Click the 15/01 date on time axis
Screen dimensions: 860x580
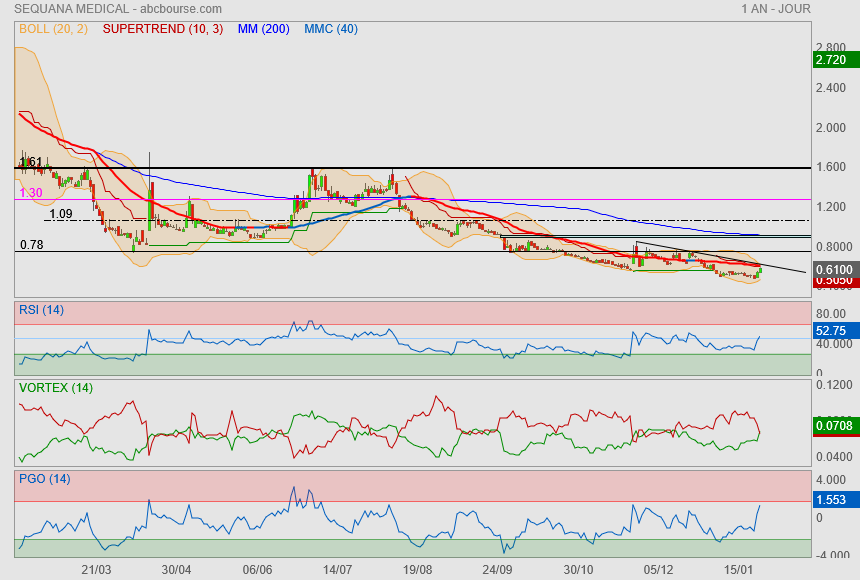[739, 569]
